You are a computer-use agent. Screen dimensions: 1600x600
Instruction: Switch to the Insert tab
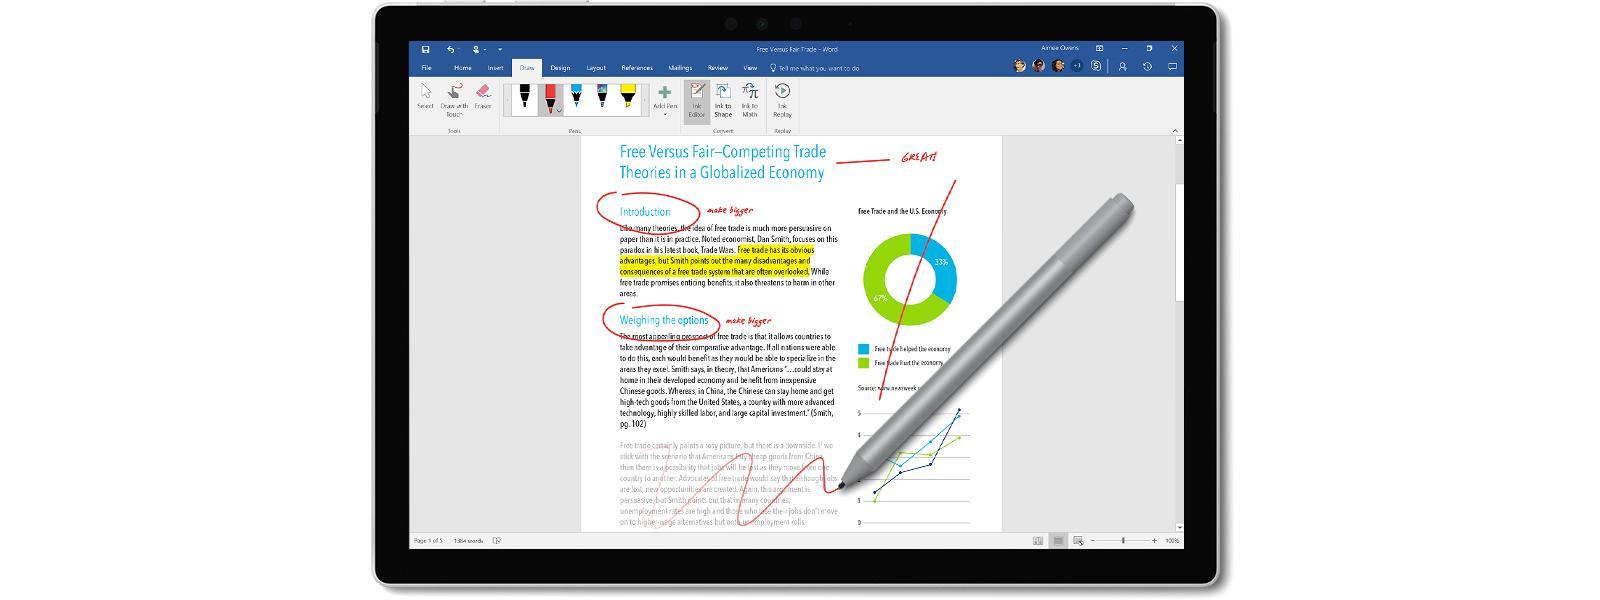(x=495, y=68)
